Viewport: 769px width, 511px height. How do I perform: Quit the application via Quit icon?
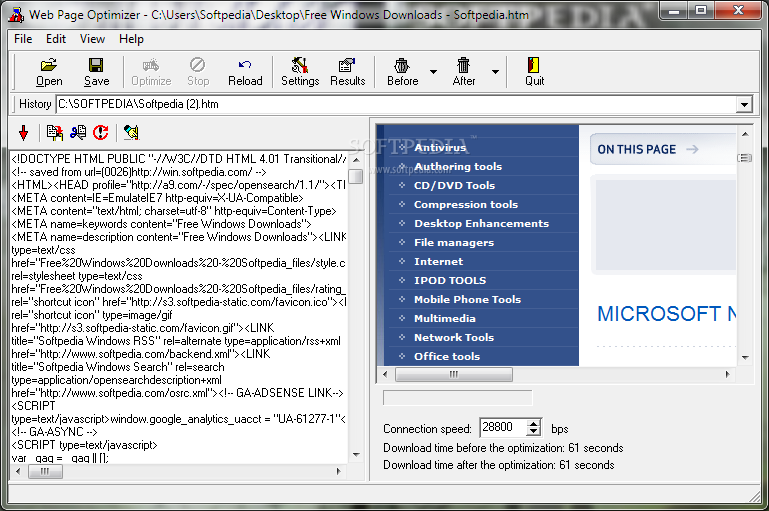point(534,72)
